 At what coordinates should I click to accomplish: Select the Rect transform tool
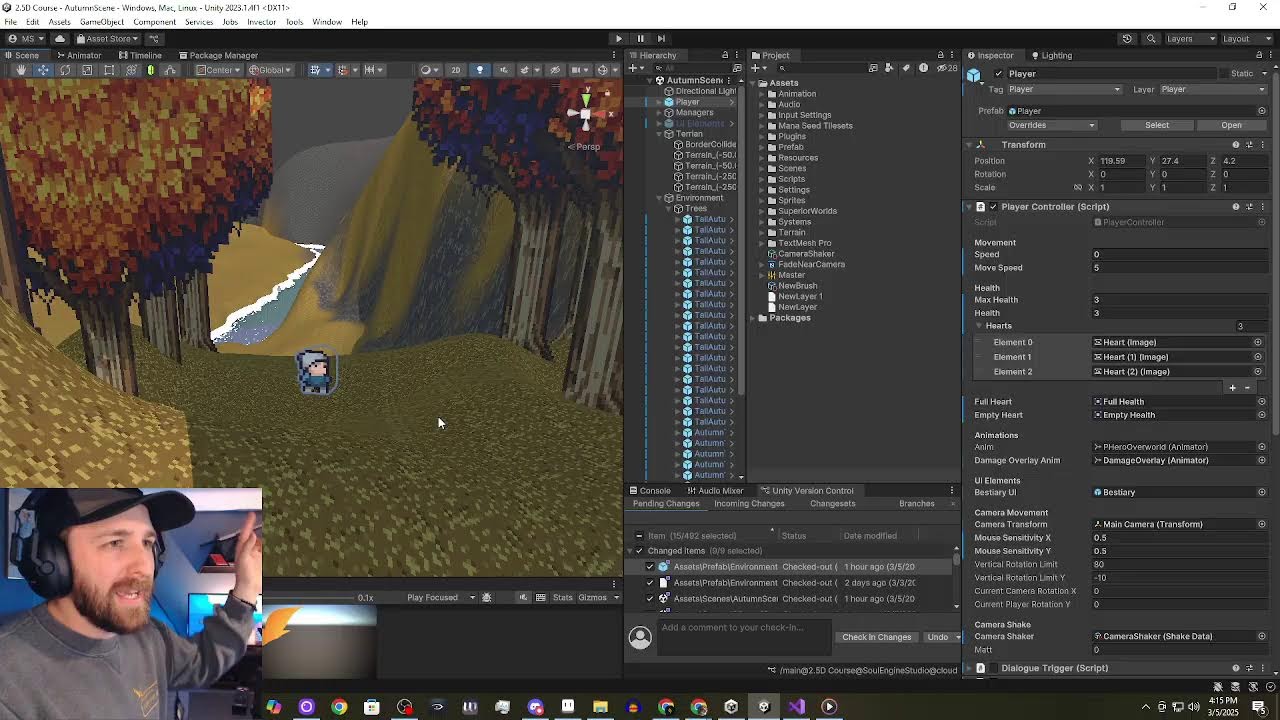109,70
